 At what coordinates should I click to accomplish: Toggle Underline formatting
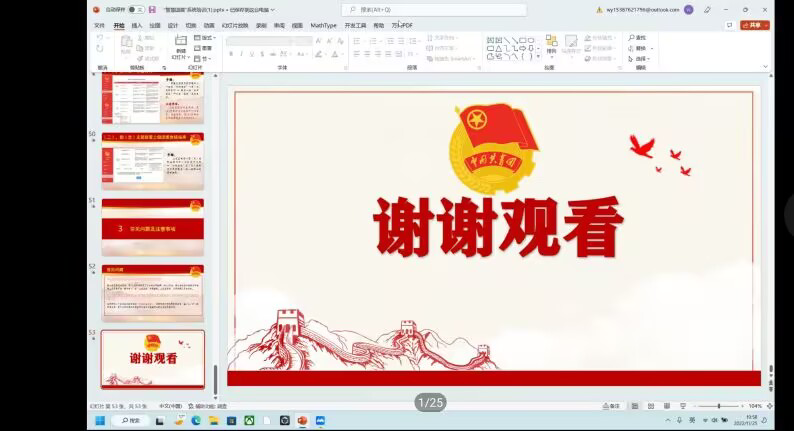pyautogui.click(x=252, y=54)
